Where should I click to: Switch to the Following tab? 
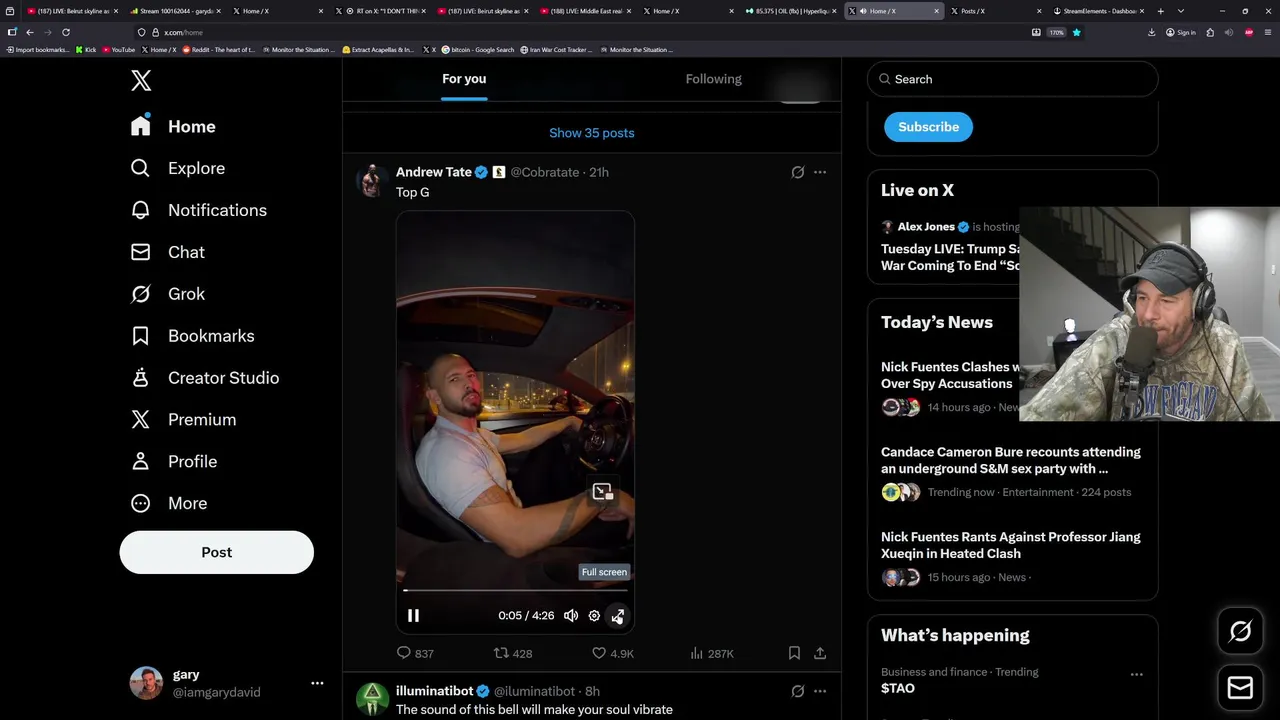pos(713,79)
